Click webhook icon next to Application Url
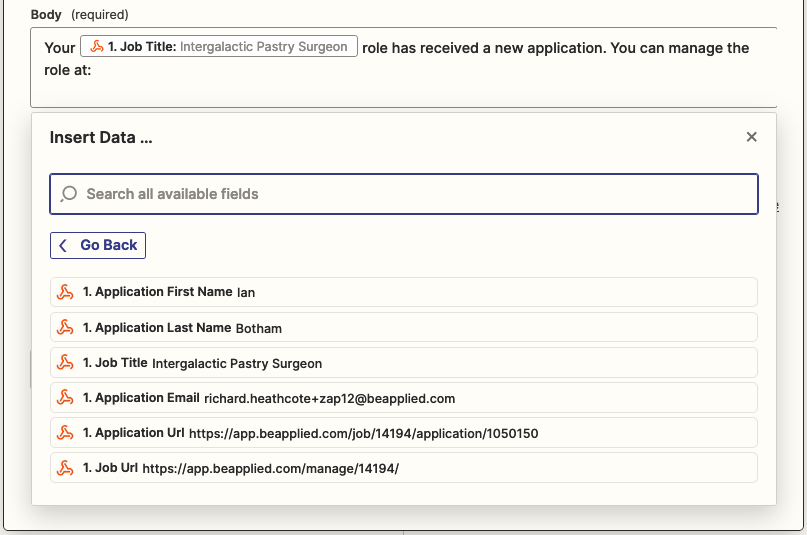807x535 pixels. coord(65,433)
